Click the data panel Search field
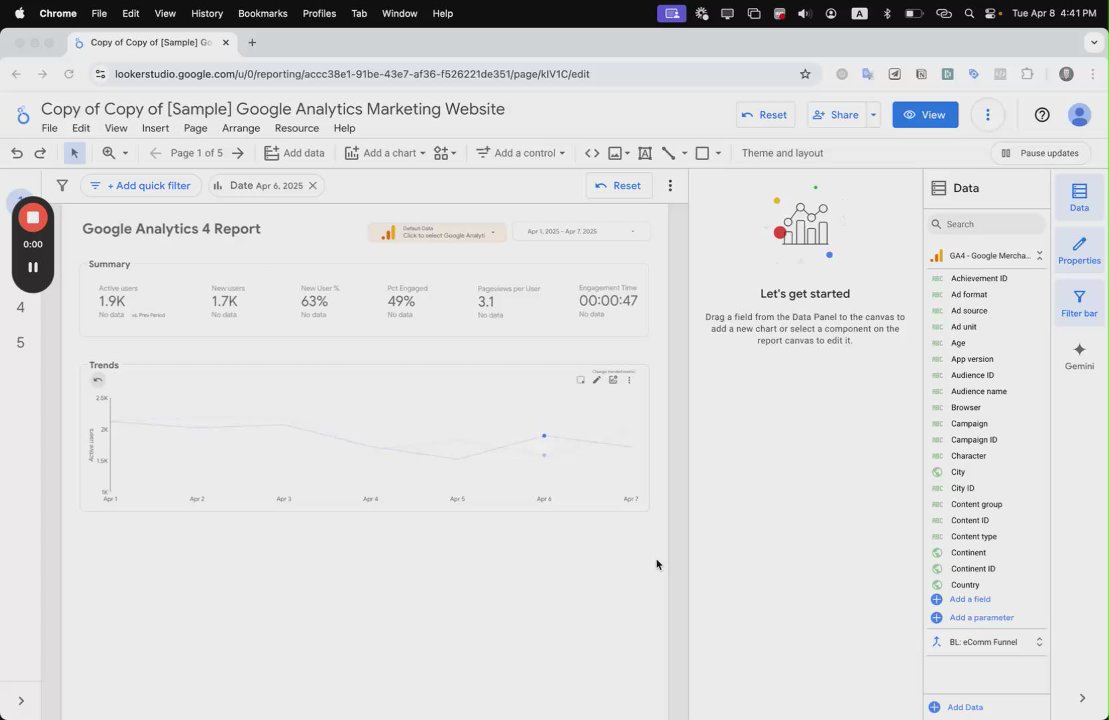 [x=987, y=224]
